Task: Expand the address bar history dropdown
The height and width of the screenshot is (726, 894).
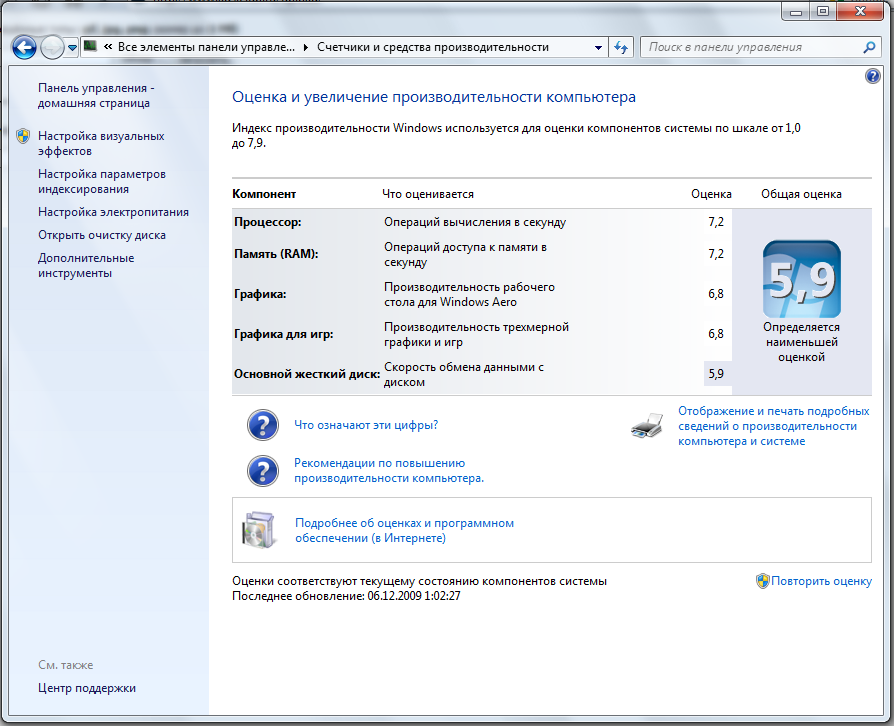Action: [x=598, y=47]
